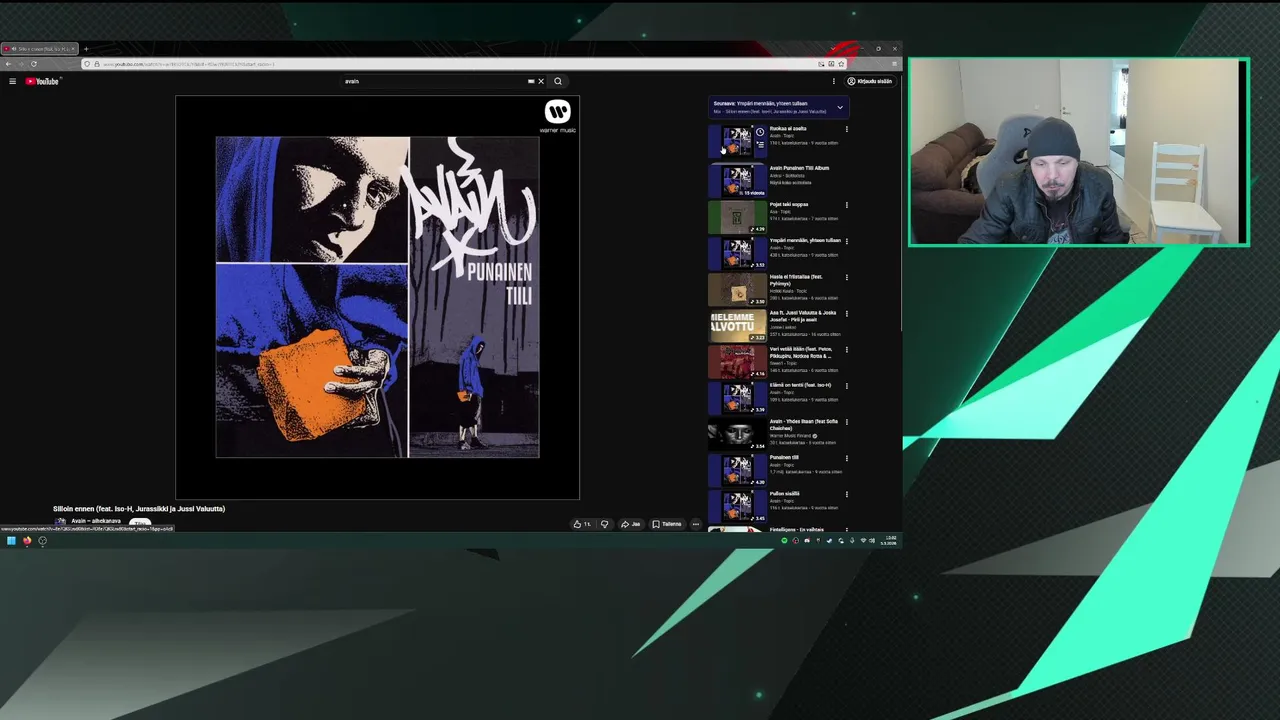The image size is (1280, 720).
Task: Open options menu for 'Hasta ei friimatisa'
Action: (847, 277)
